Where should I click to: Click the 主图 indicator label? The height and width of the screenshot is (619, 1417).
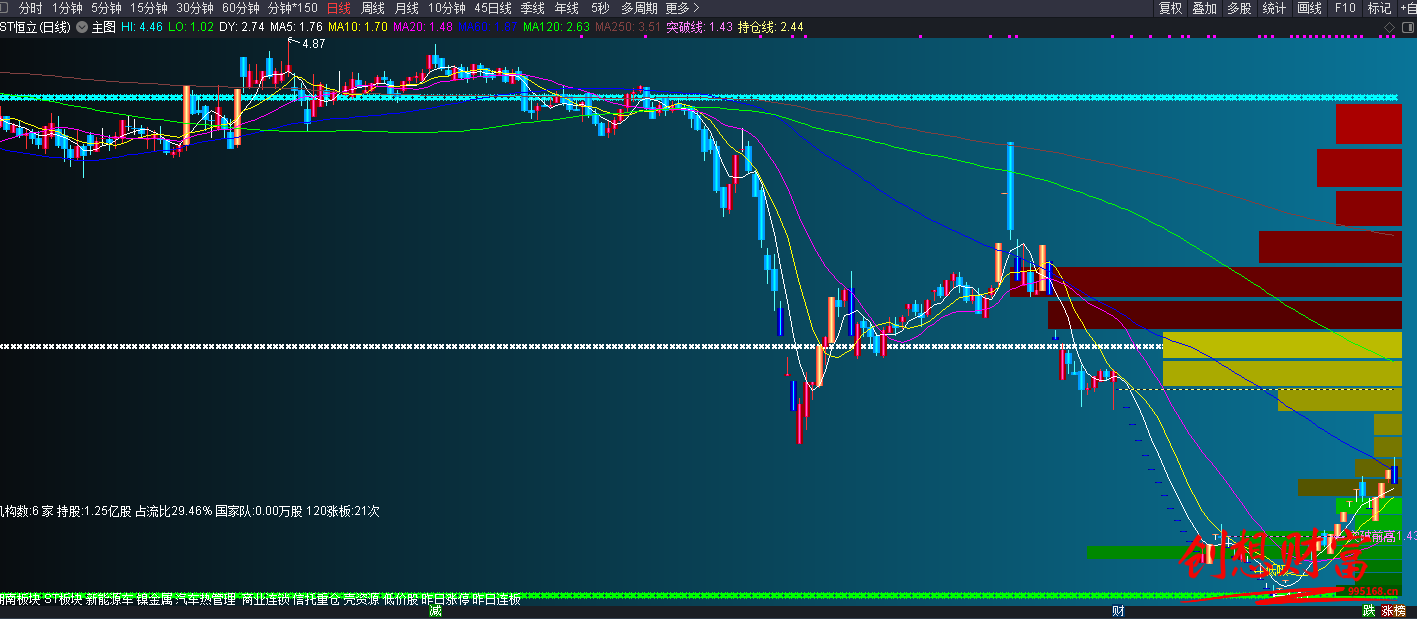coord(104,27)
